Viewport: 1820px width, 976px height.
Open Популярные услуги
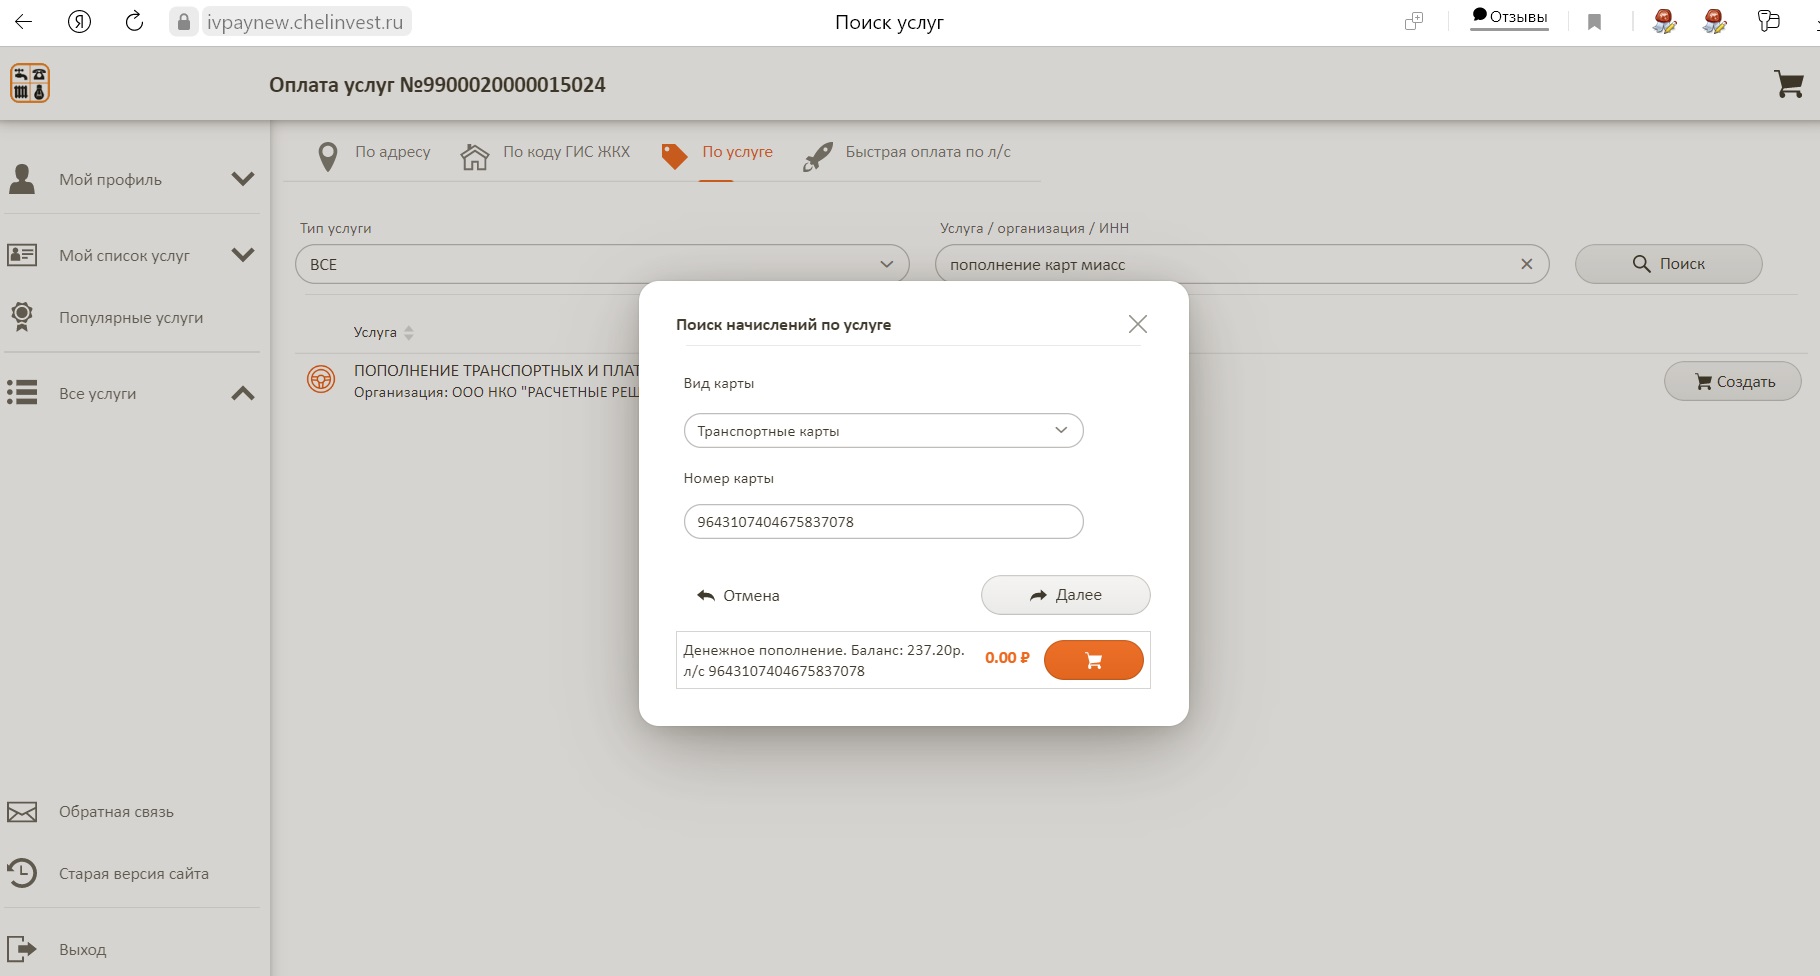tap(131, 318)
